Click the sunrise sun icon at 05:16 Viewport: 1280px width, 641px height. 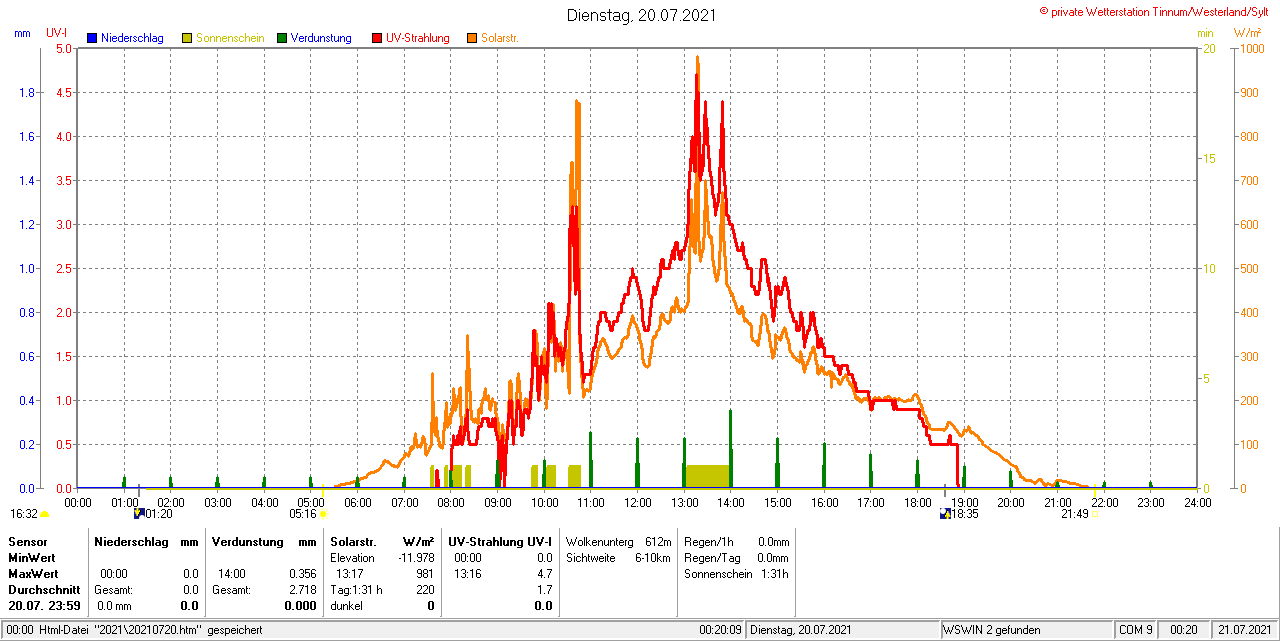(x=323, y=514)
